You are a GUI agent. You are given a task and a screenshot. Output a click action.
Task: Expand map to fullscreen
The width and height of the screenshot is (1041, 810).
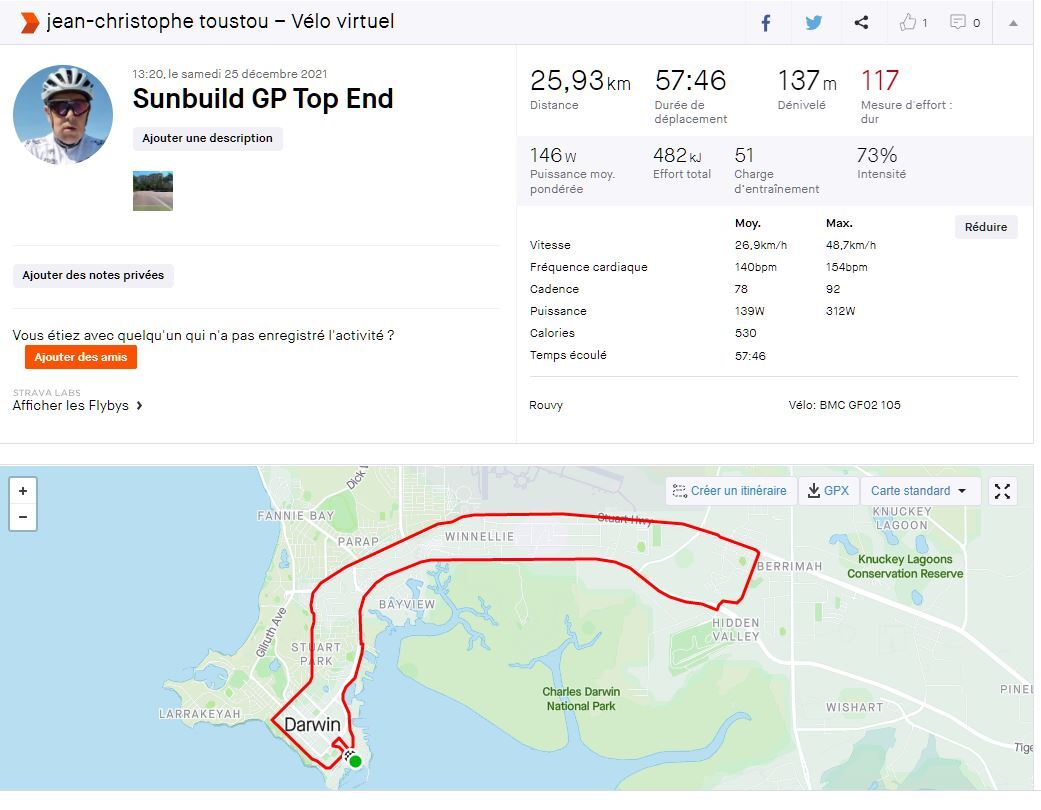click(x=1002, y=491)
